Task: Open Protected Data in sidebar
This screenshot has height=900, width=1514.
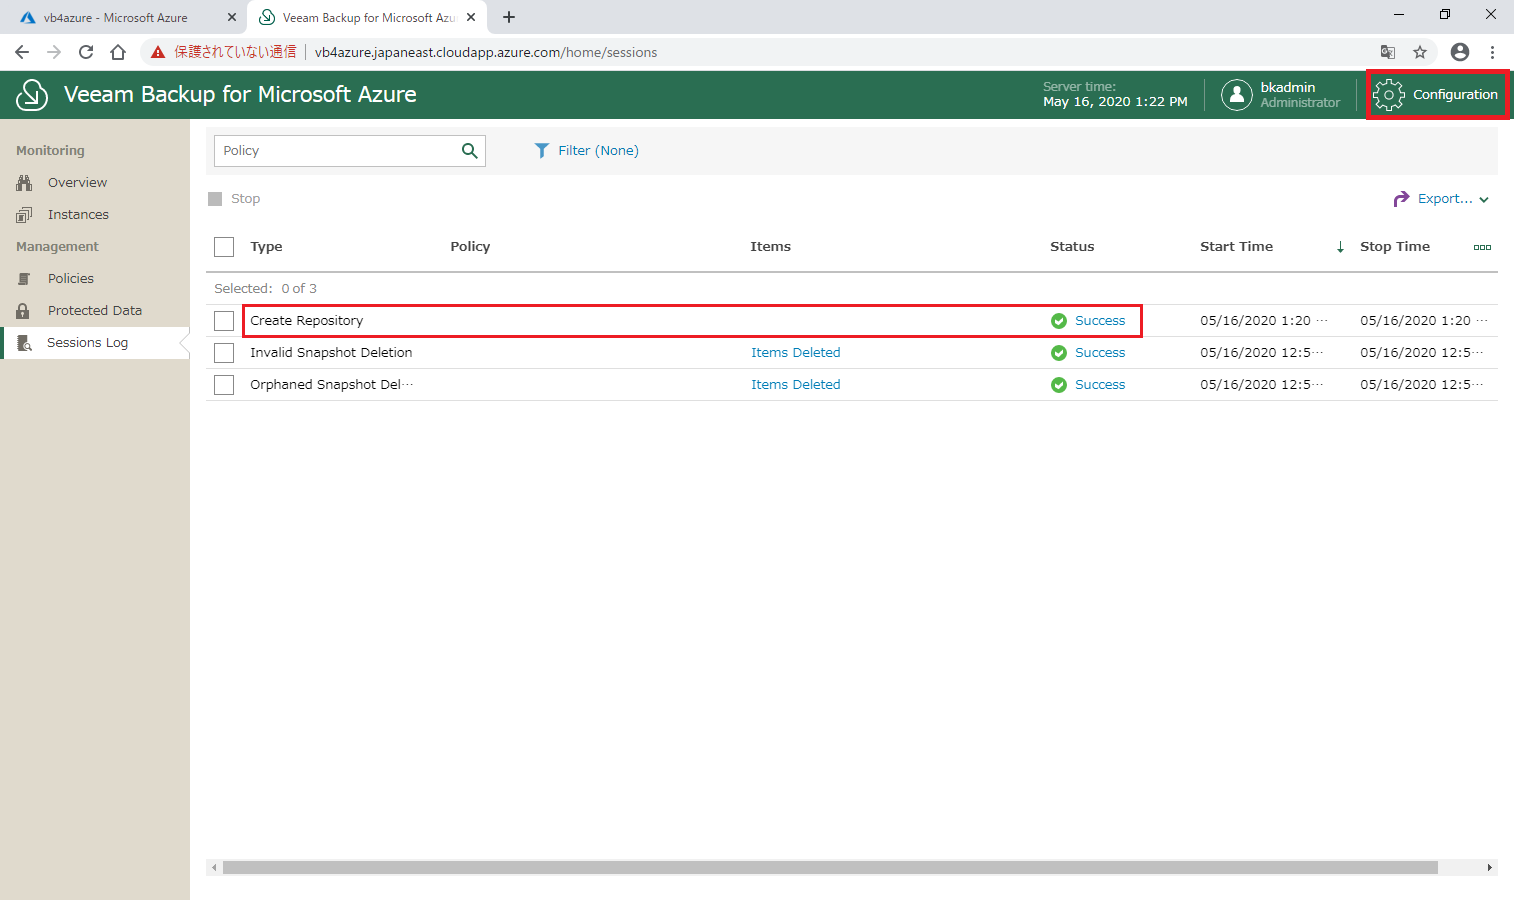Action: coord(95,311)
